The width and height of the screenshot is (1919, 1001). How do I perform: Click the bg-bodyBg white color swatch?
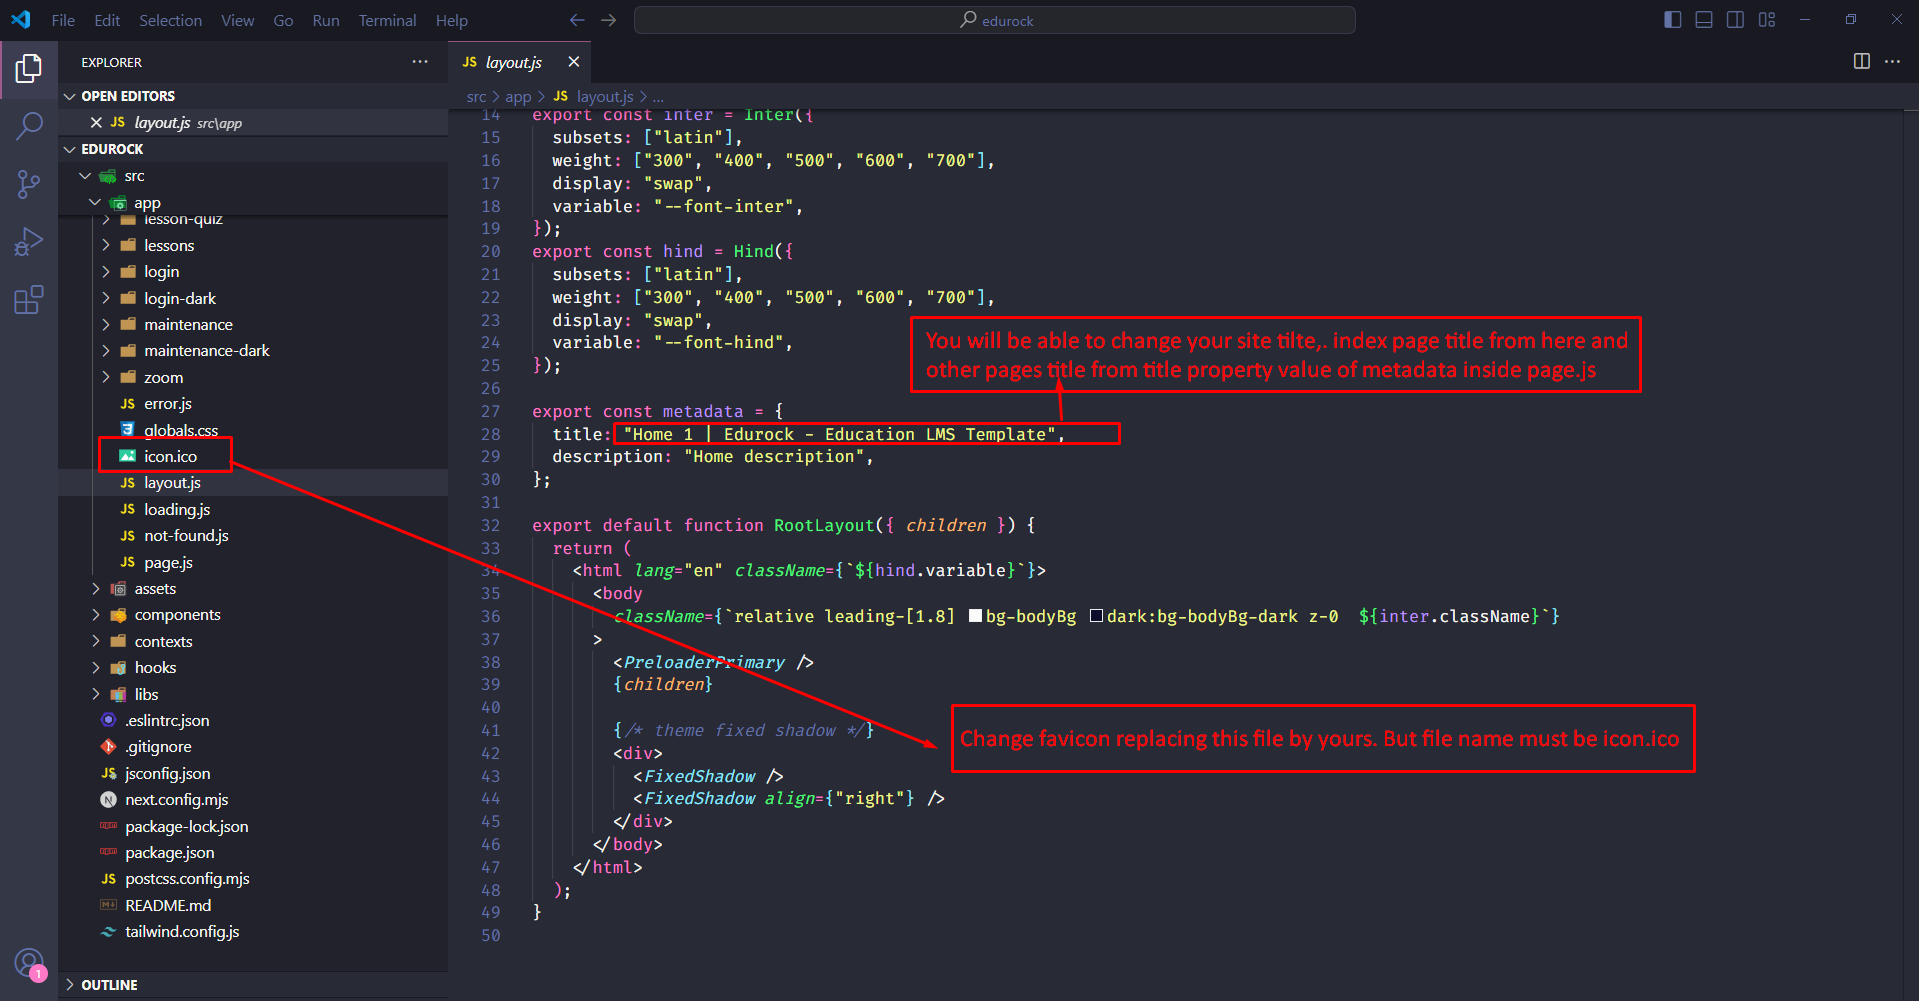click(975, 616)
